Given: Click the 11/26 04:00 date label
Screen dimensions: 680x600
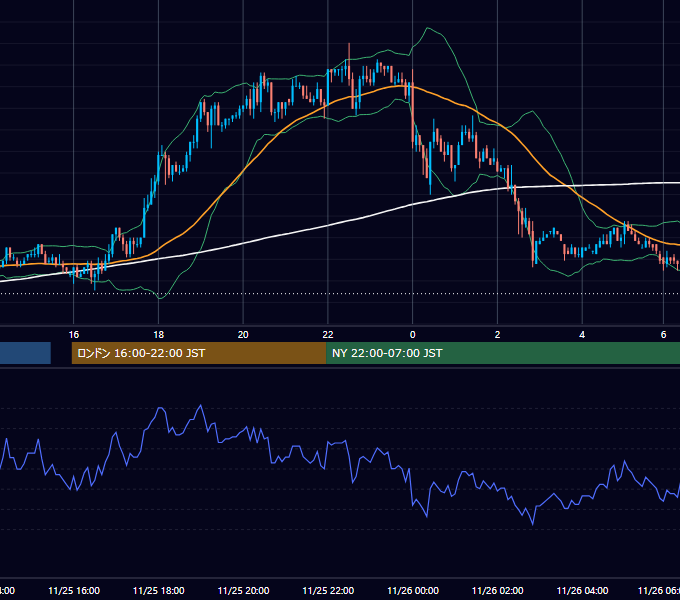Looking at the screenshot, I should tap(582, 591).
